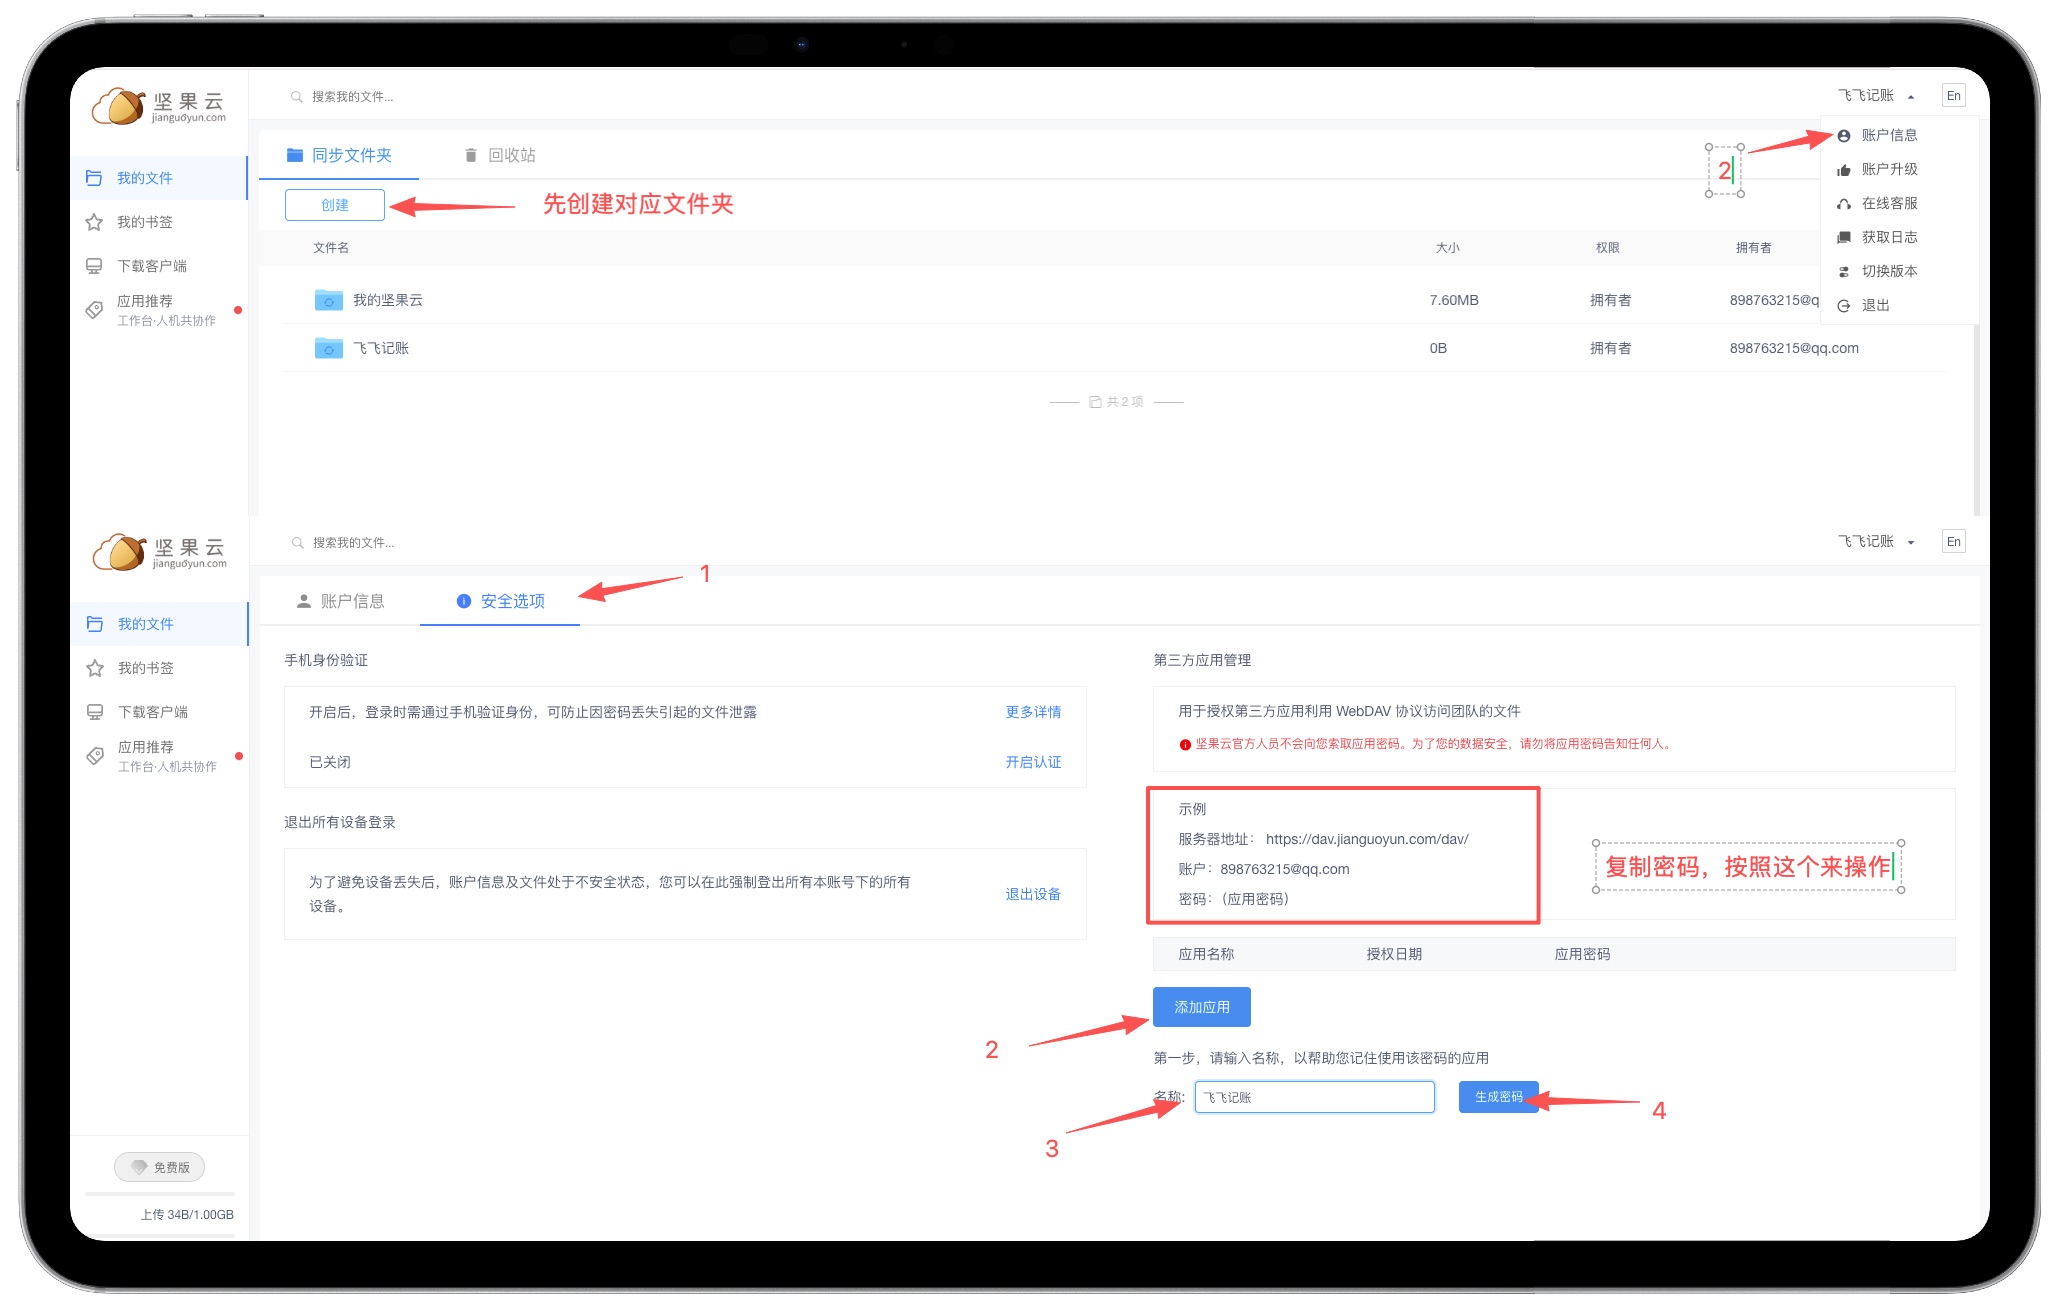Click the logout icon beside 退出
The image size is (2060, 1308).
(x=1844, y=306)
